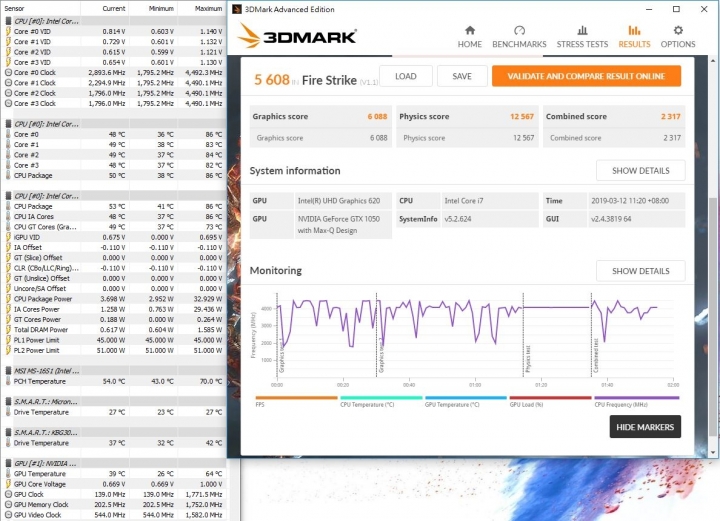
Task: Open the 3DMark HOME tab
Action: click(469, 37)
